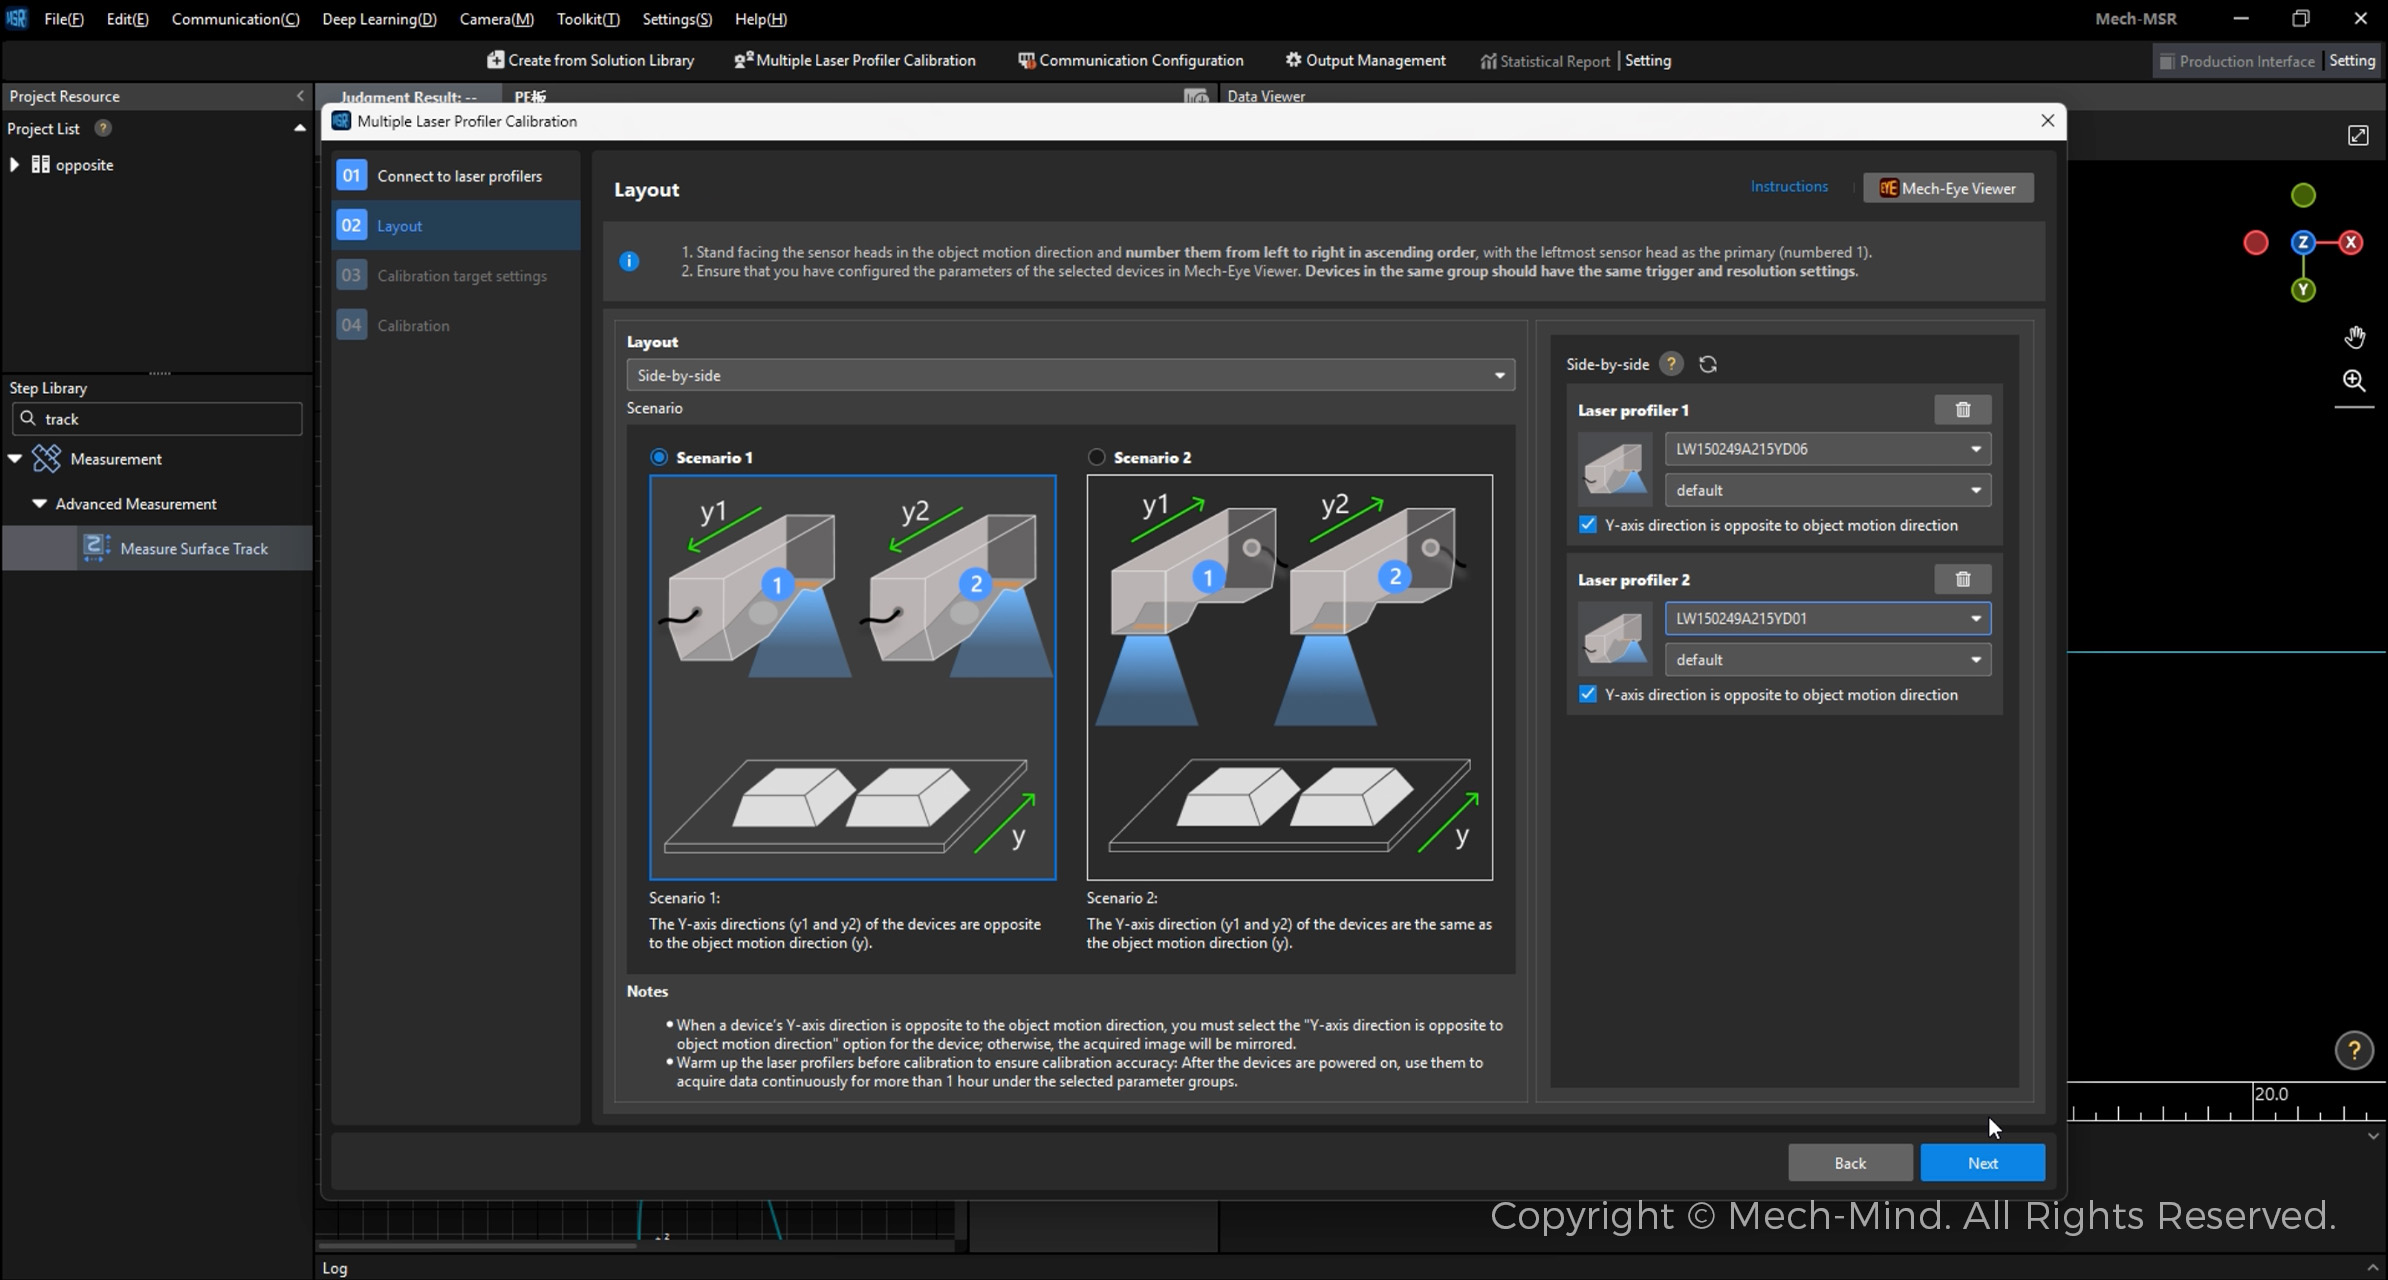Open the File menu

coord(64,19)
